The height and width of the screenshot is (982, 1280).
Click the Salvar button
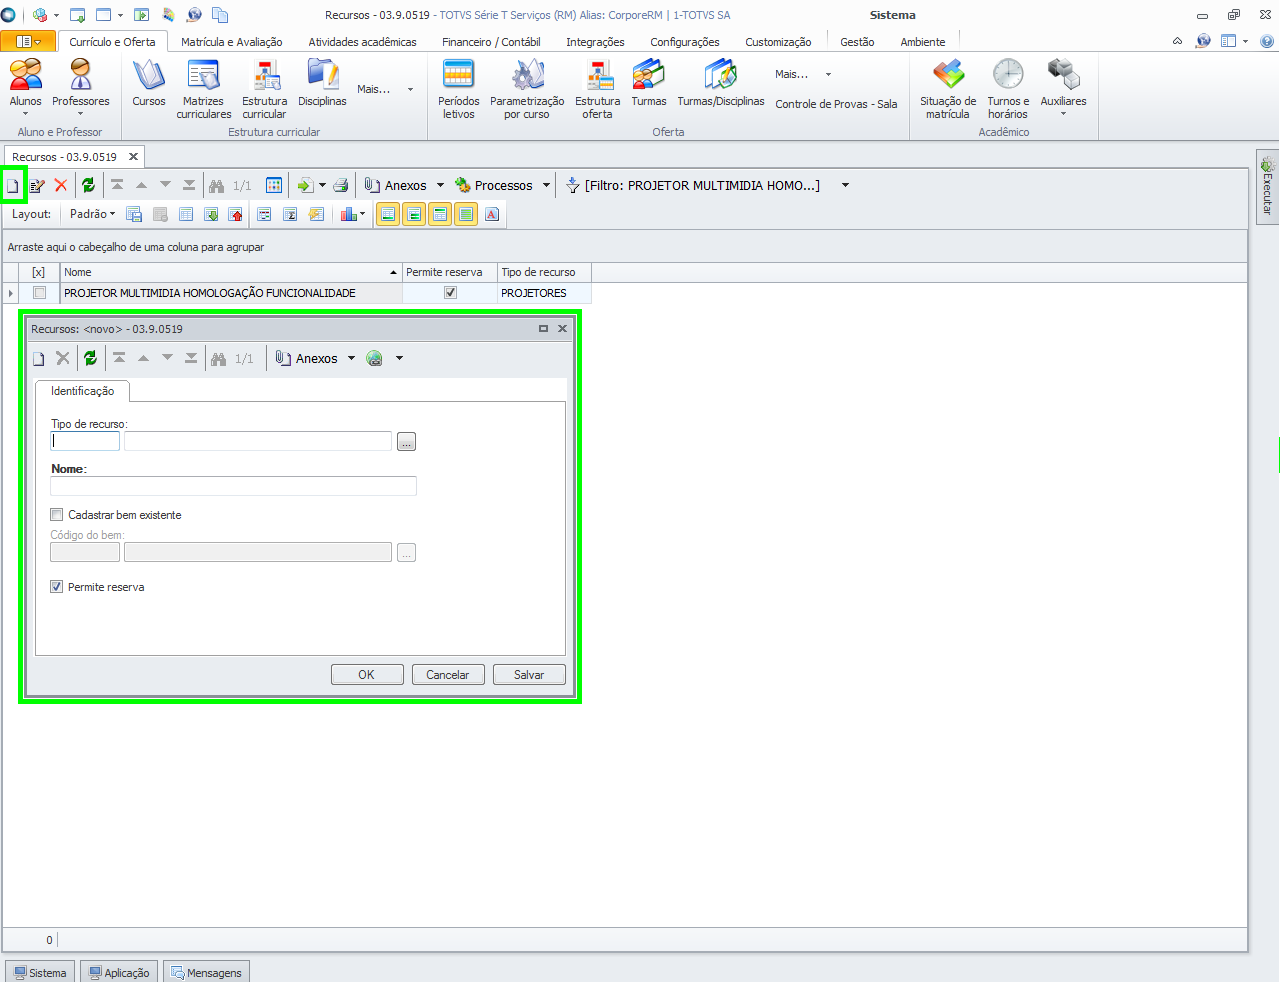[529, 675]
